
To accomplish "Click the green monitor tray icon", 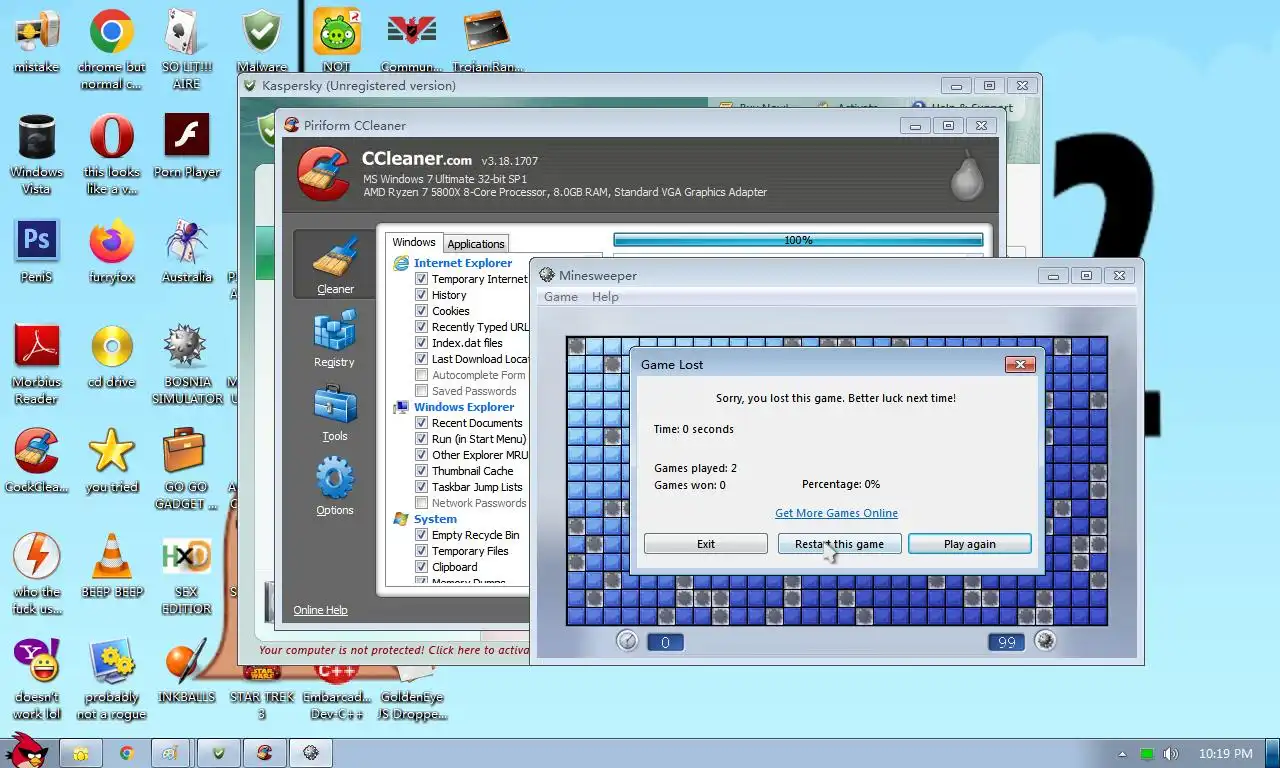I will click(1147, 754).
